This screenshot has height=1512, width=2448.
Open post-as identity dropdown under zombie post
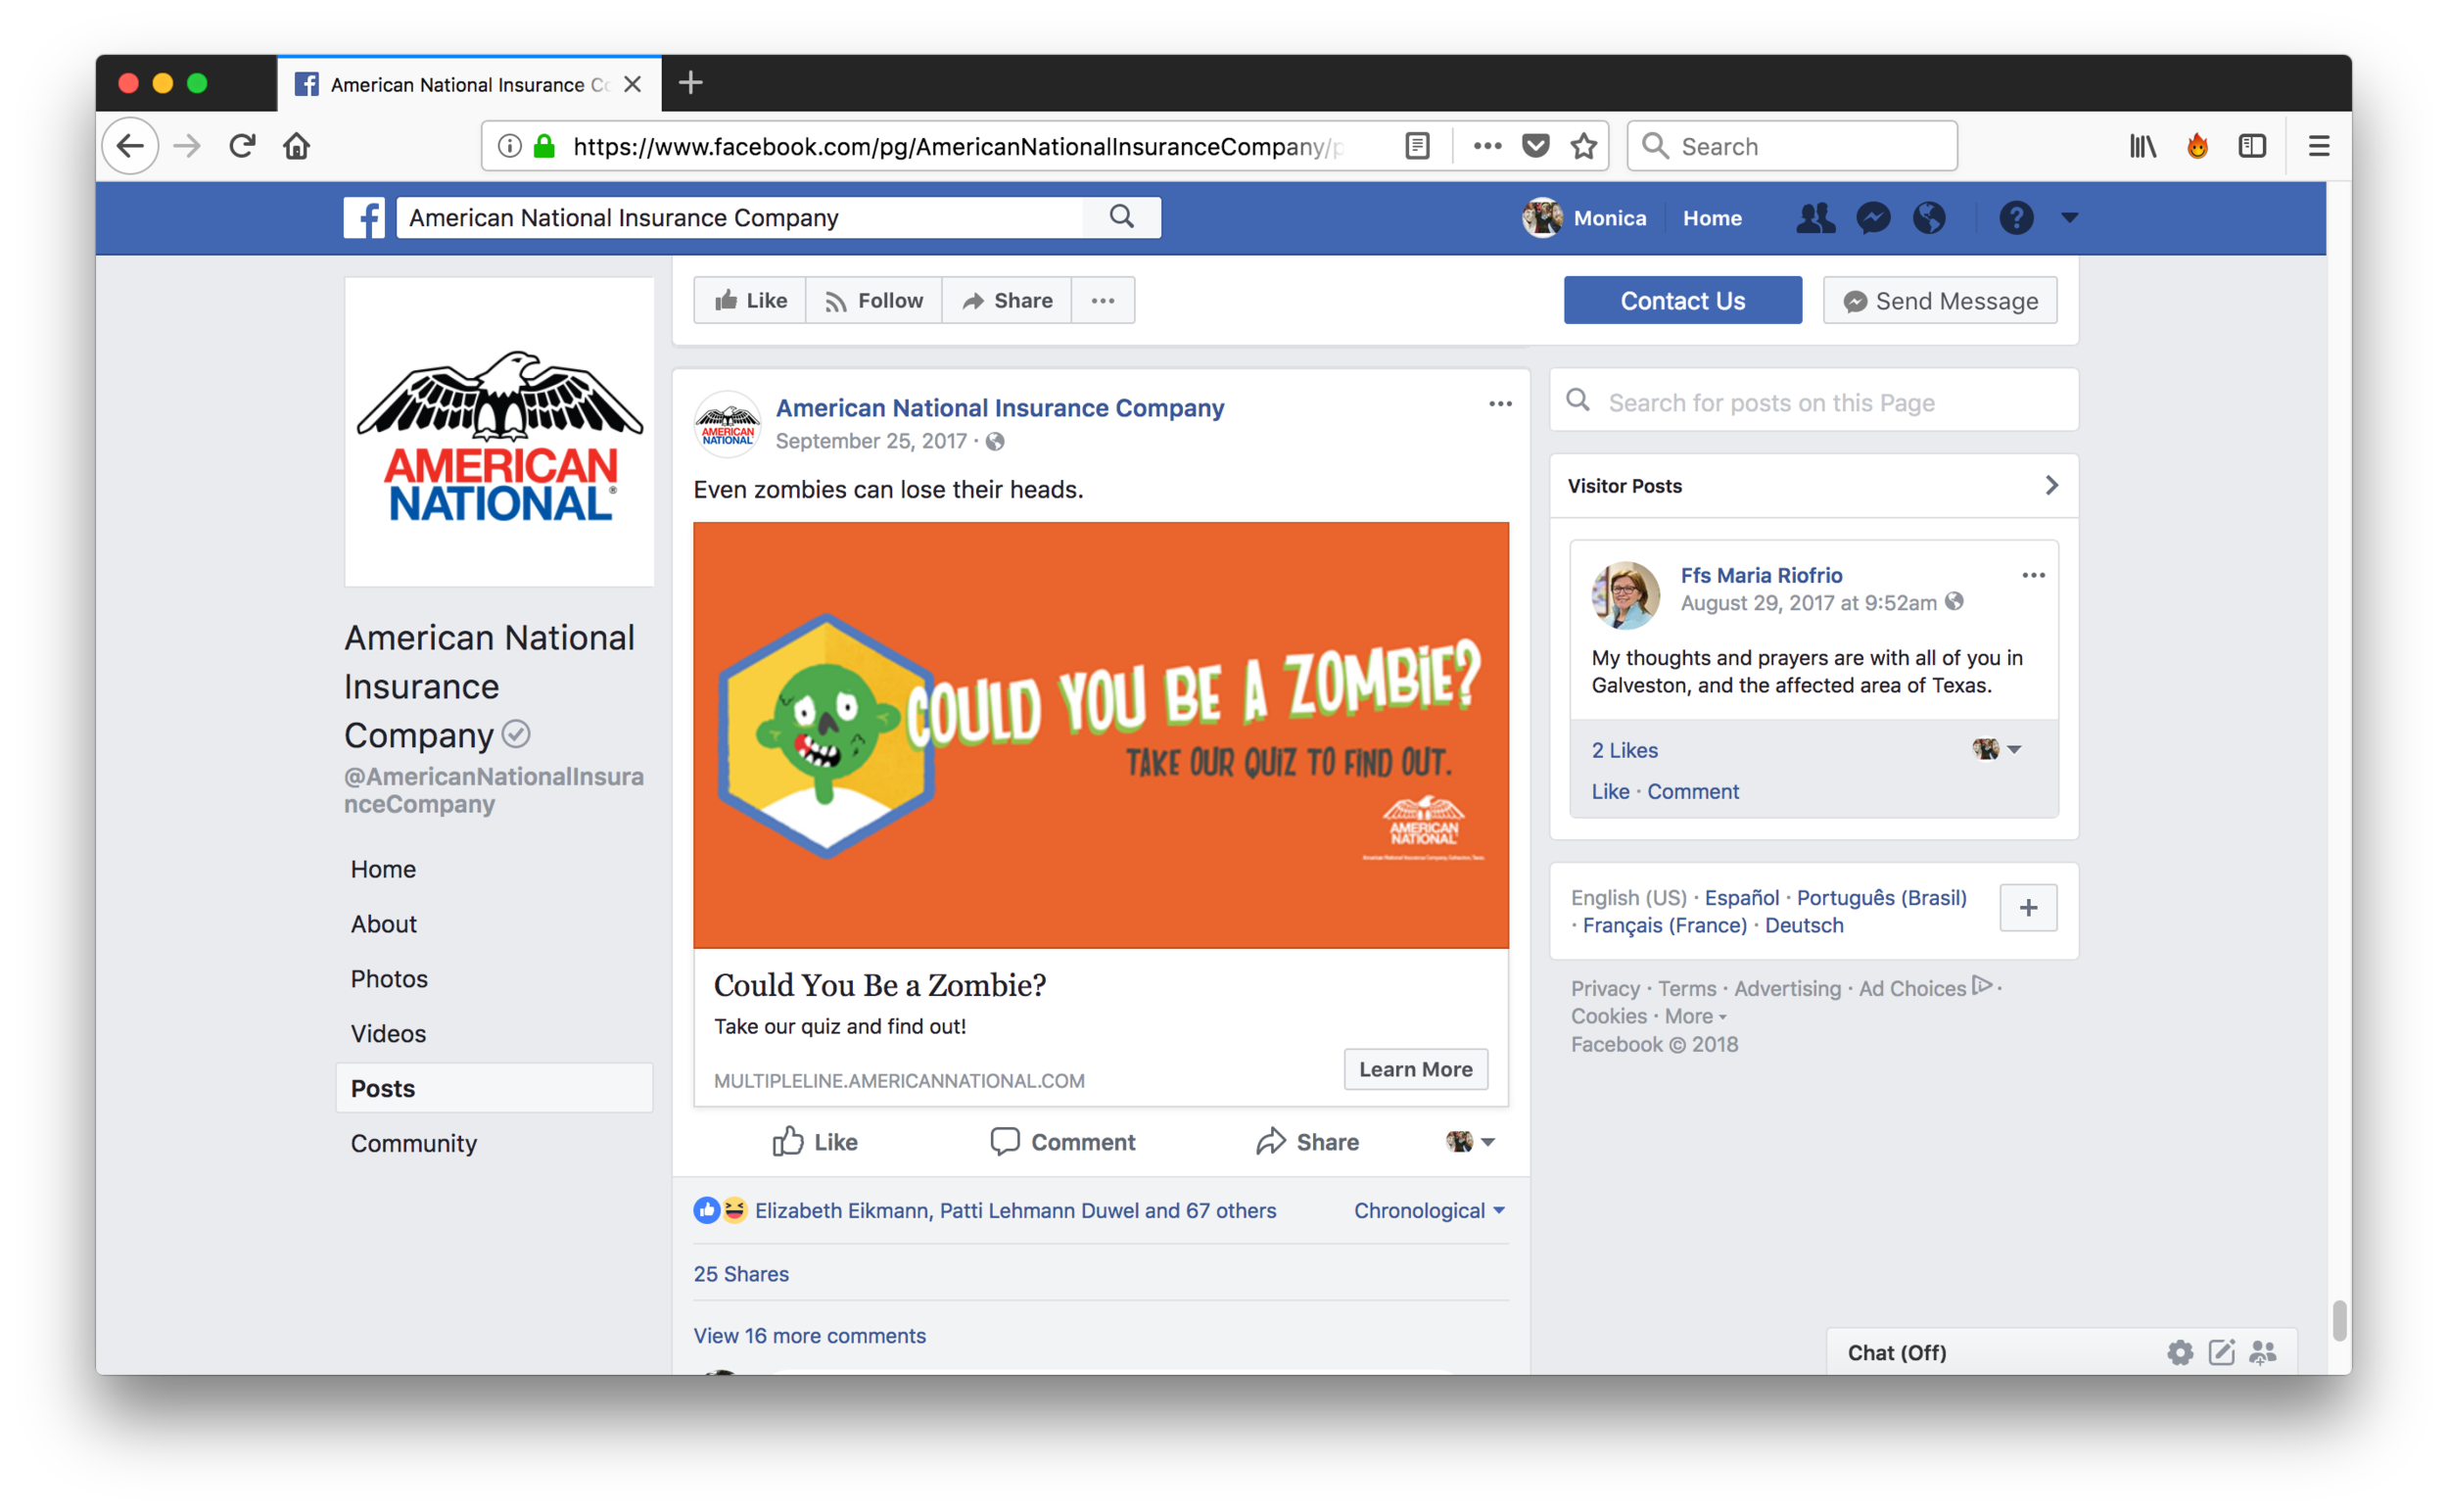1469,1141
